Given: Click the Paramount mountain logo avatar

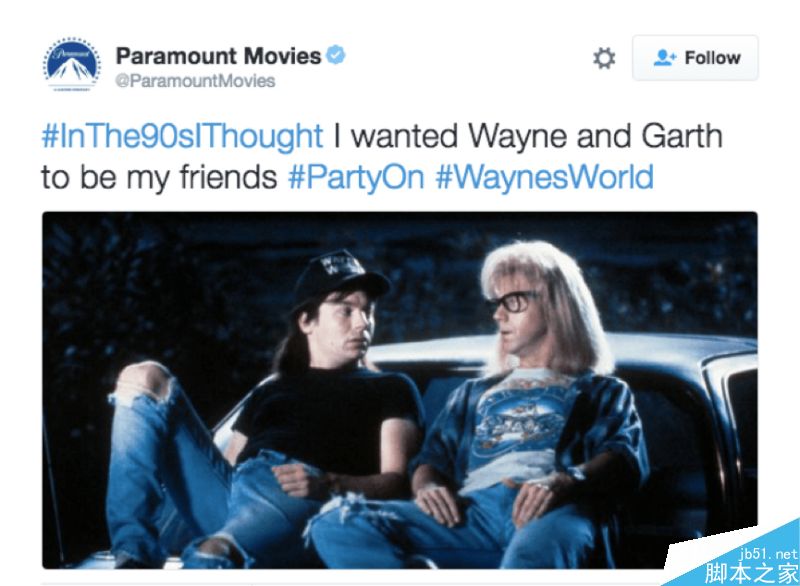Looking at the screenshot, I should [71, 64].
